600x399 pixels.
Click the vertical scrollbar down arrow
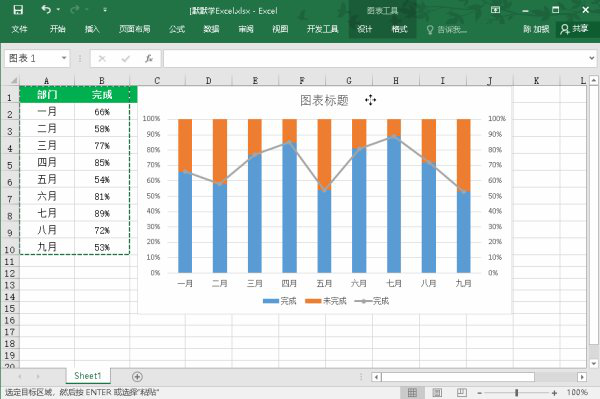pyautogui.click(x=593, y=363)
